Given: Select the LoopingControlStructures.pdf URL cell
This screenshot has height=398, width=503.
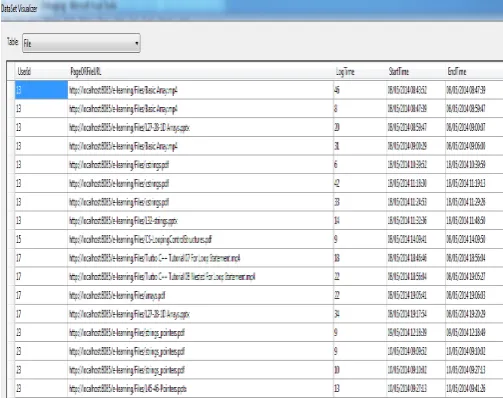Looking at the screenshot, I should [x=200, y=239].
